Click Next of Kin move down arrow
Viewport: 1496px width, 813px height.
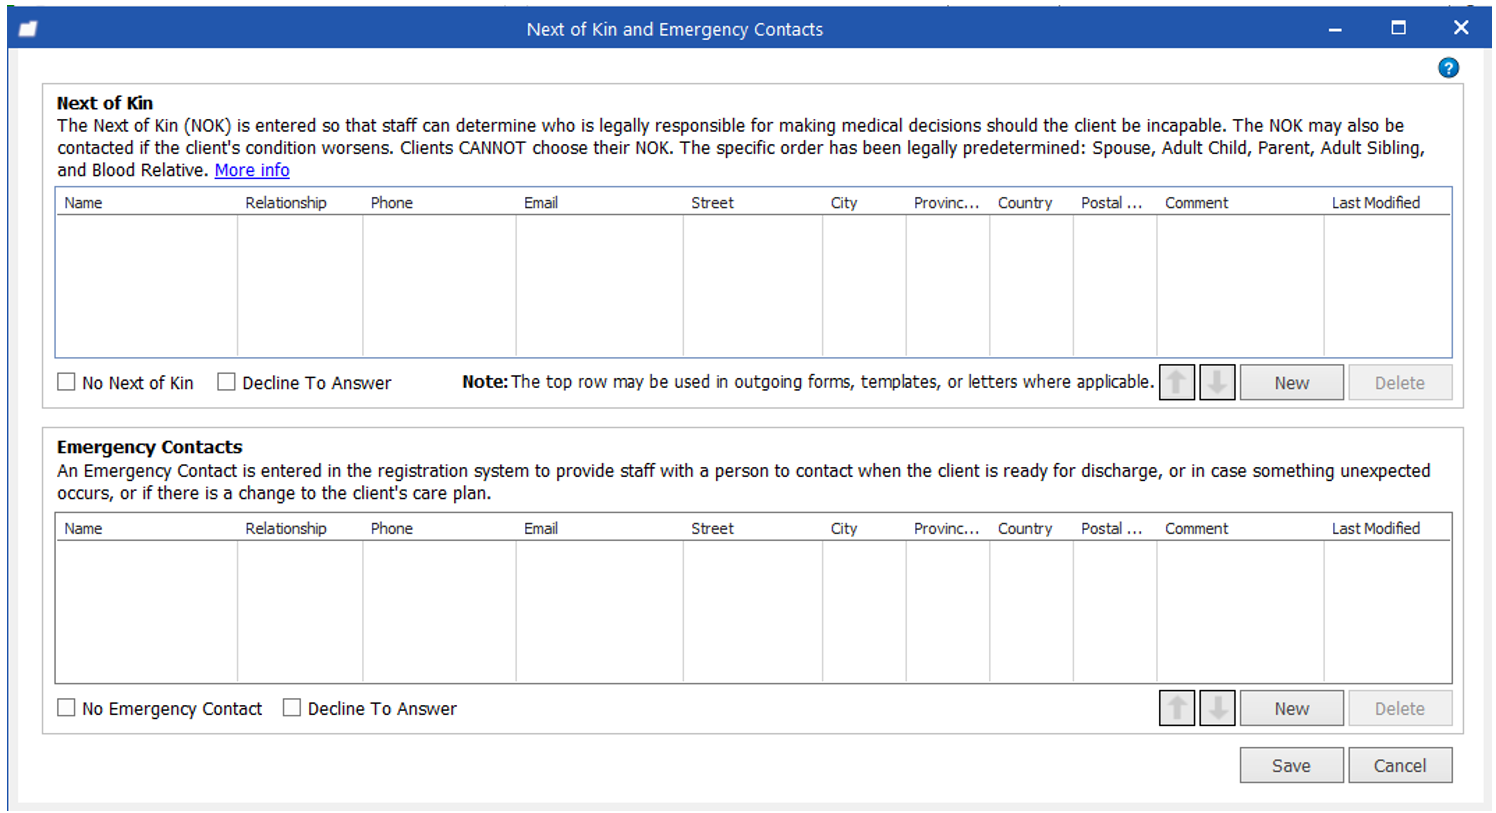point(1217,382)
